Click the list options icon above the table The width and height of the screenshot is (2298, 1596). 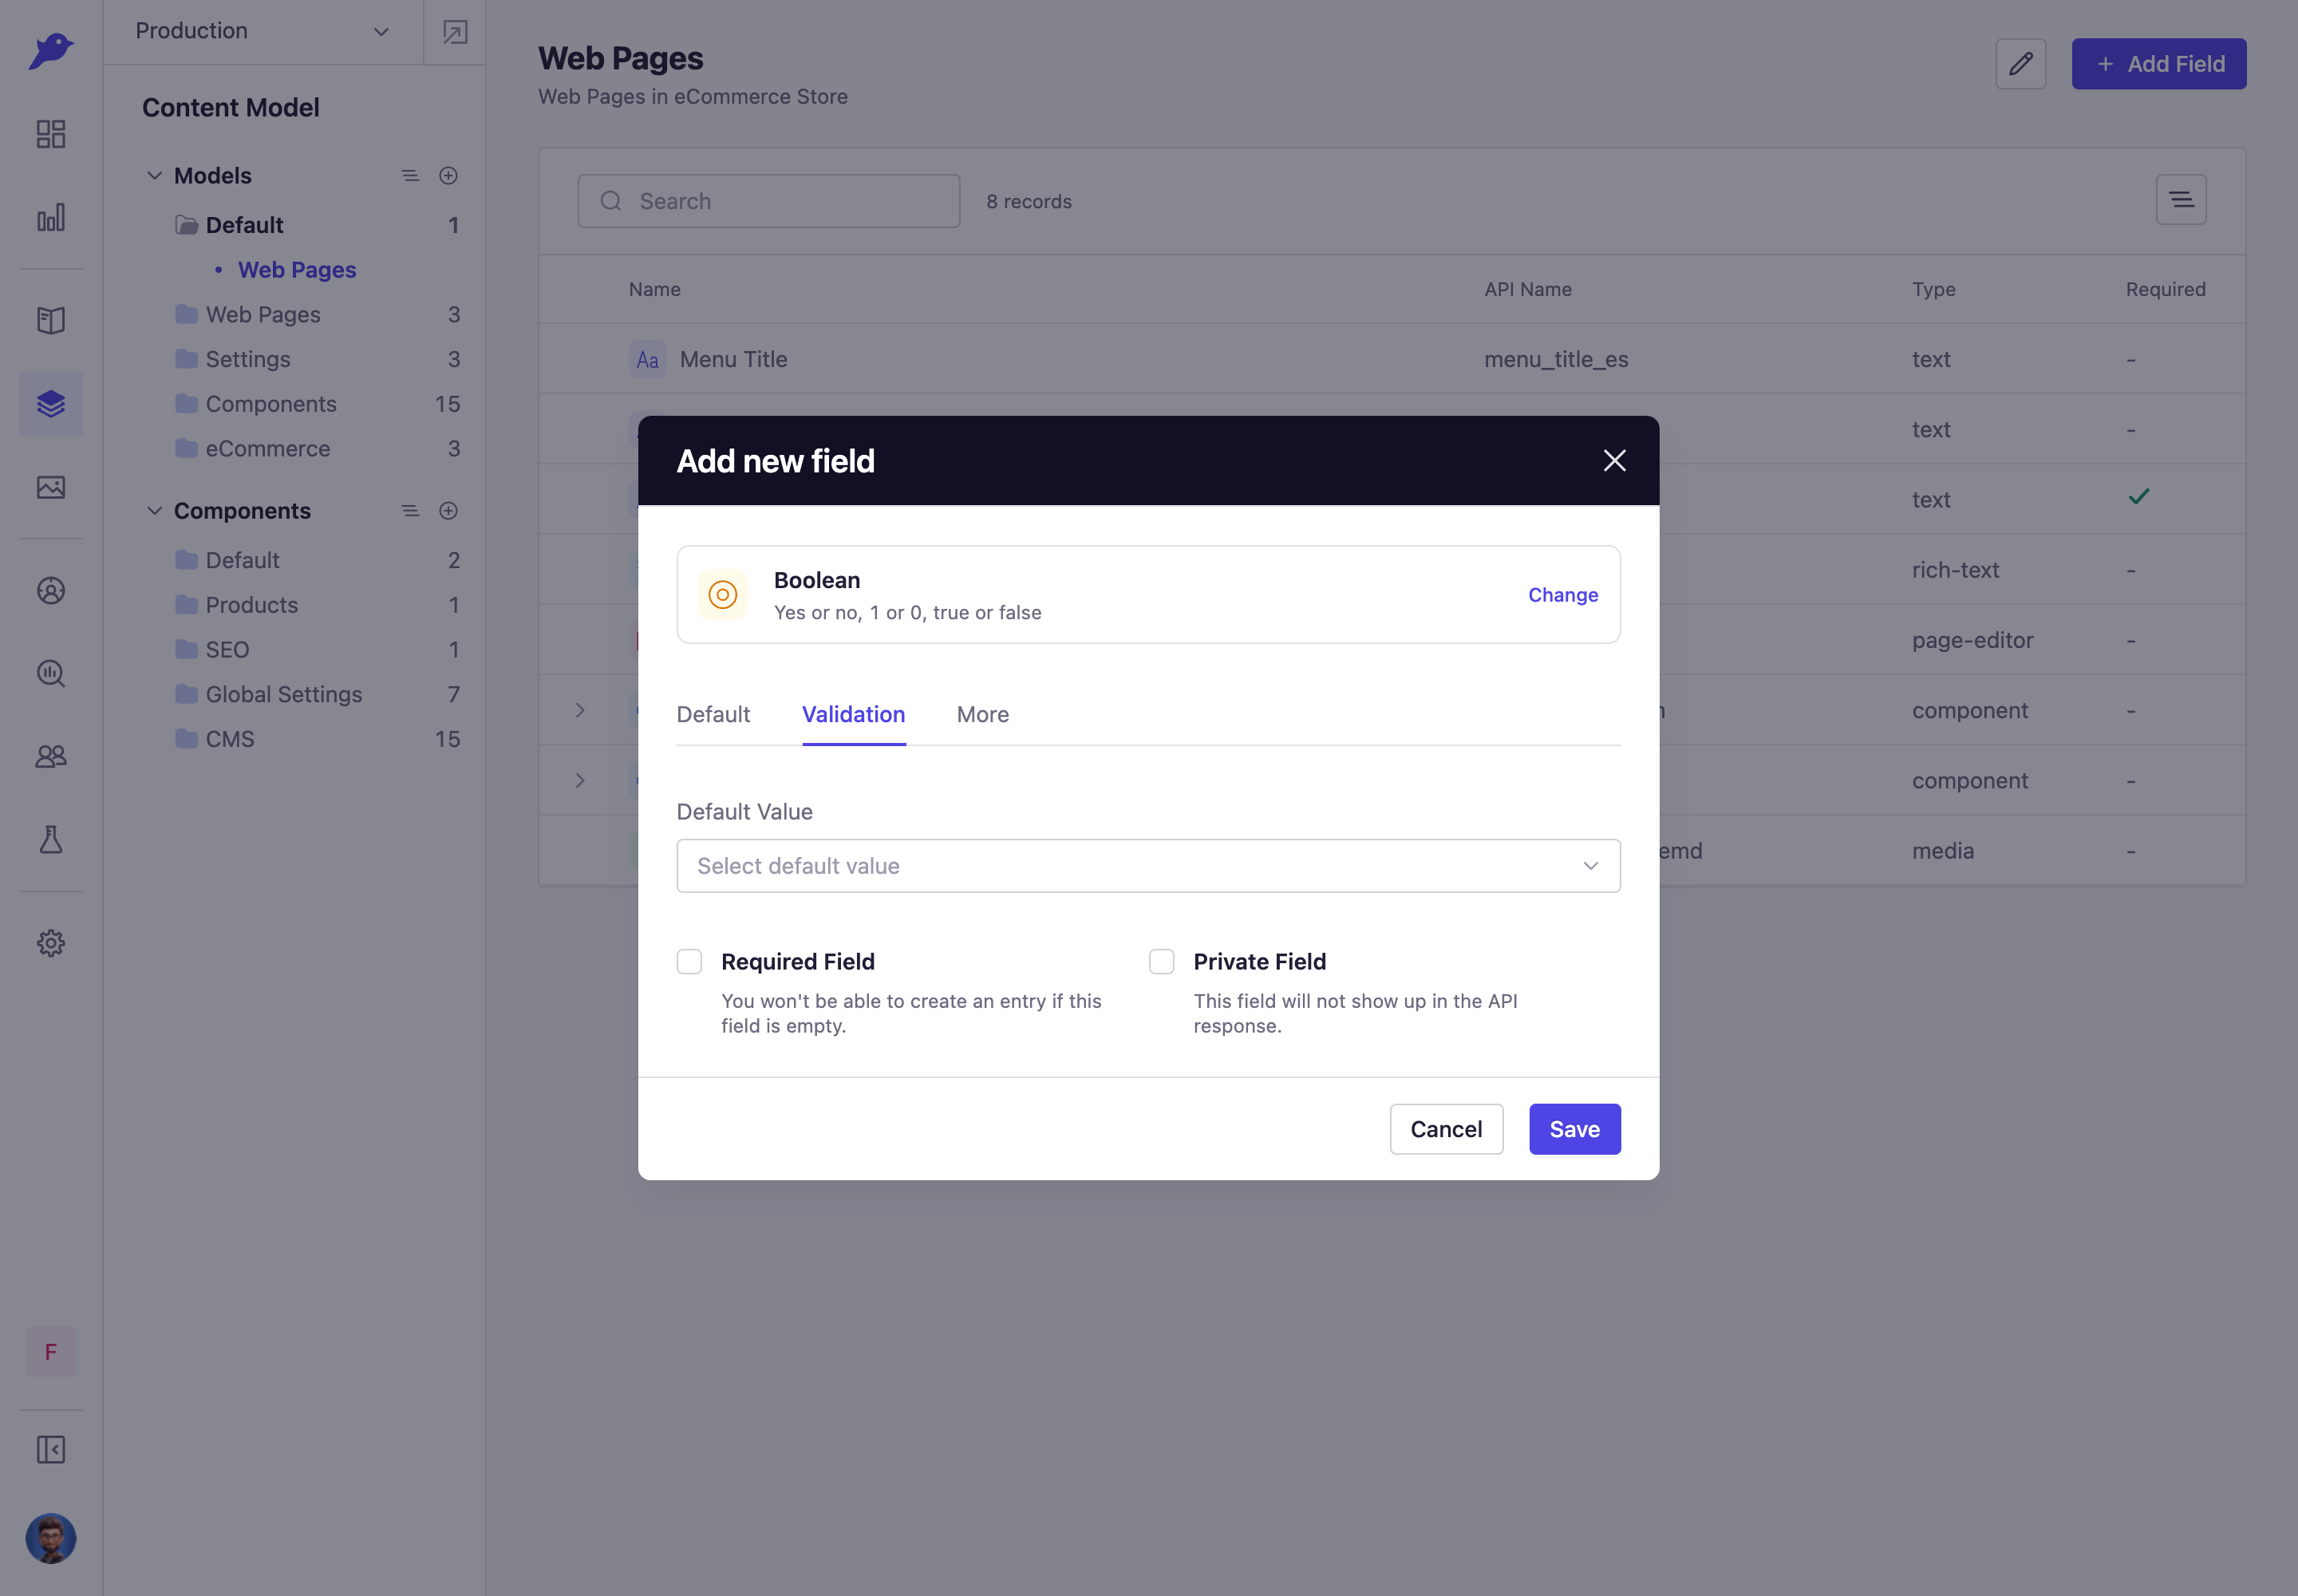[2181, 200]
